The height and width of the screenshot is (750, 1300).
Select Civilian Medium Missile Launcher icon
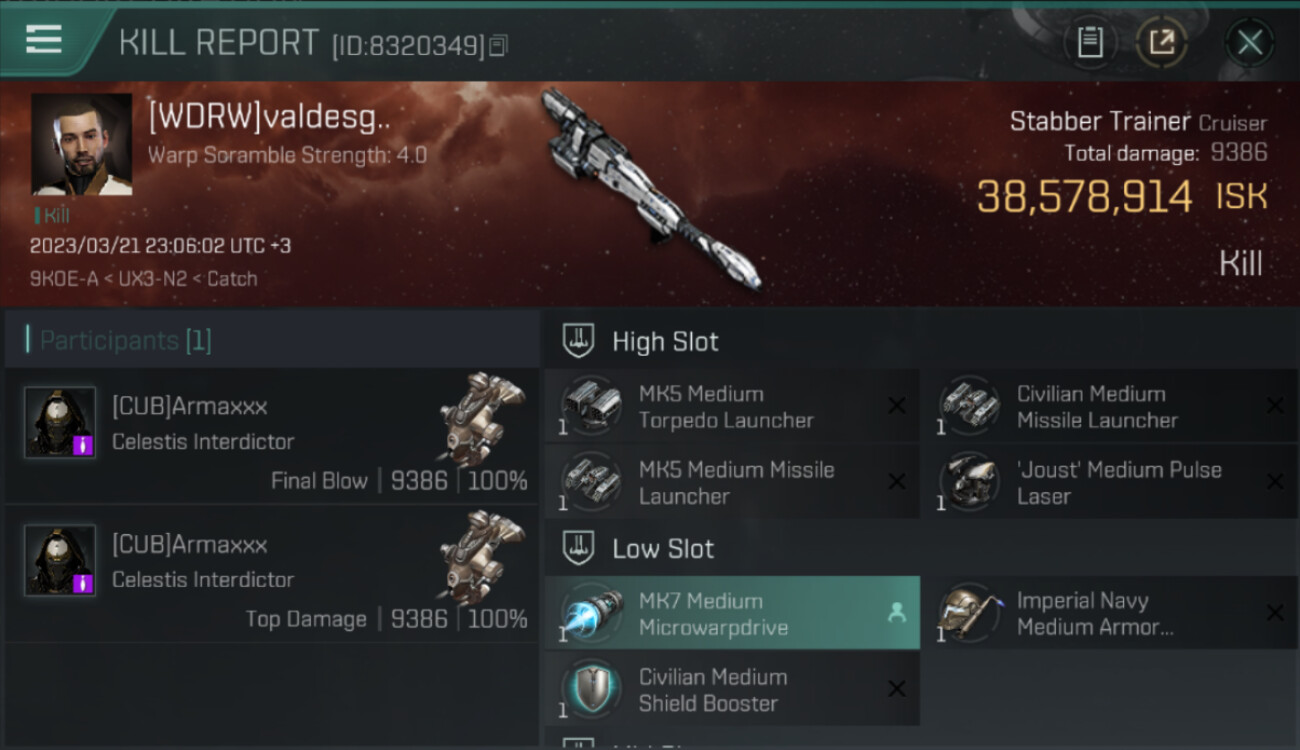(x=968, y=405)
